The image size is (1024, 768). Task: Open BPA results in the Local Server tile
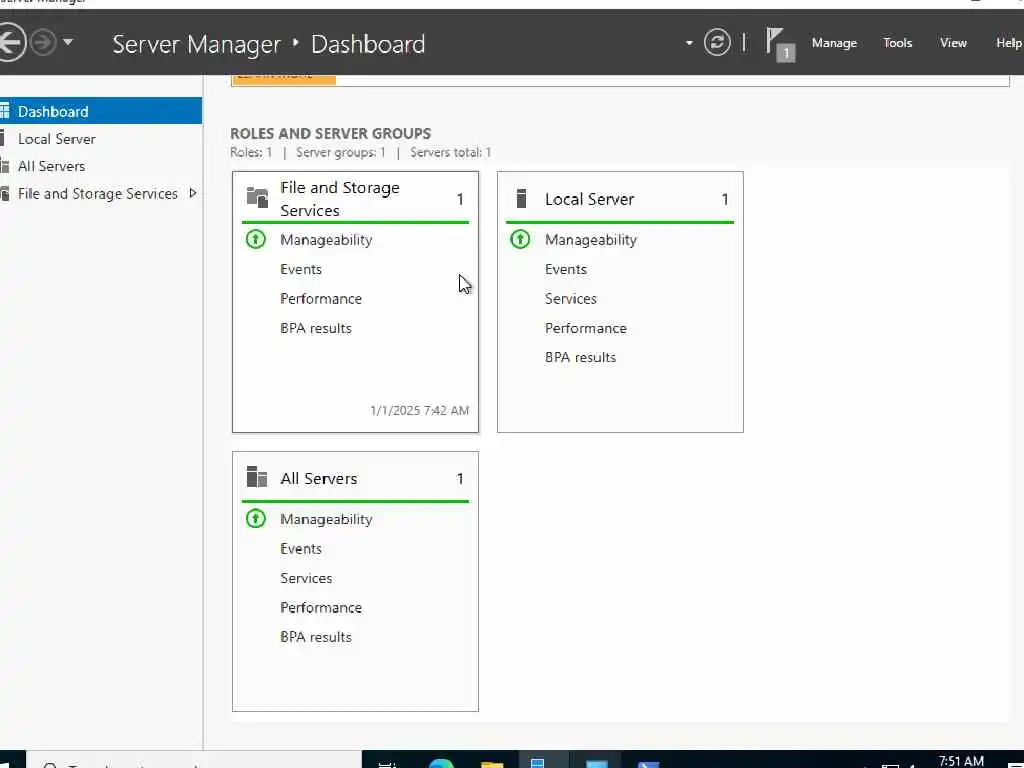[580, 357]
